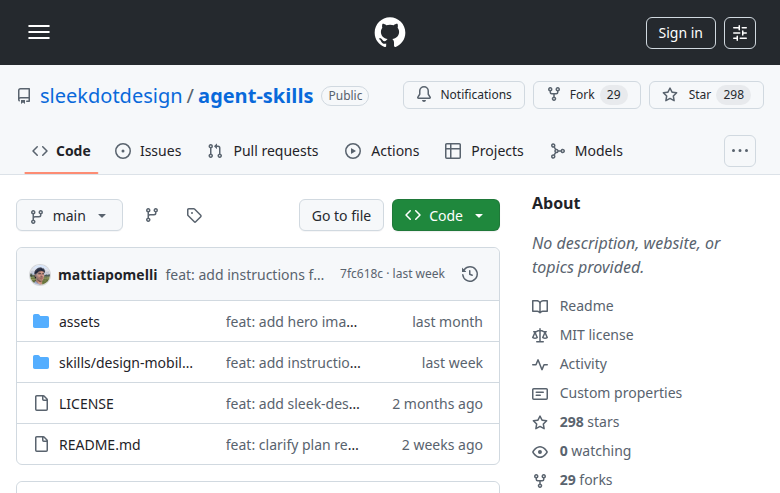Image resolution: width=780 pixels, height=493 pixels.
Task: Jump to Readme in About sidebar
Action: tap(573, 306)
